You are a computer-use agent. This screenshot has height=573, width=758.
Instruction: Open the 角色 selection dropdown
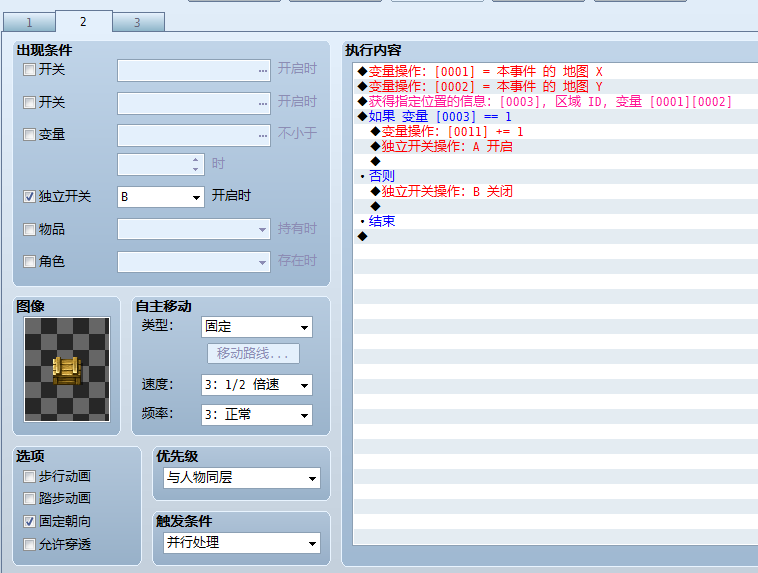coord(194,262)
